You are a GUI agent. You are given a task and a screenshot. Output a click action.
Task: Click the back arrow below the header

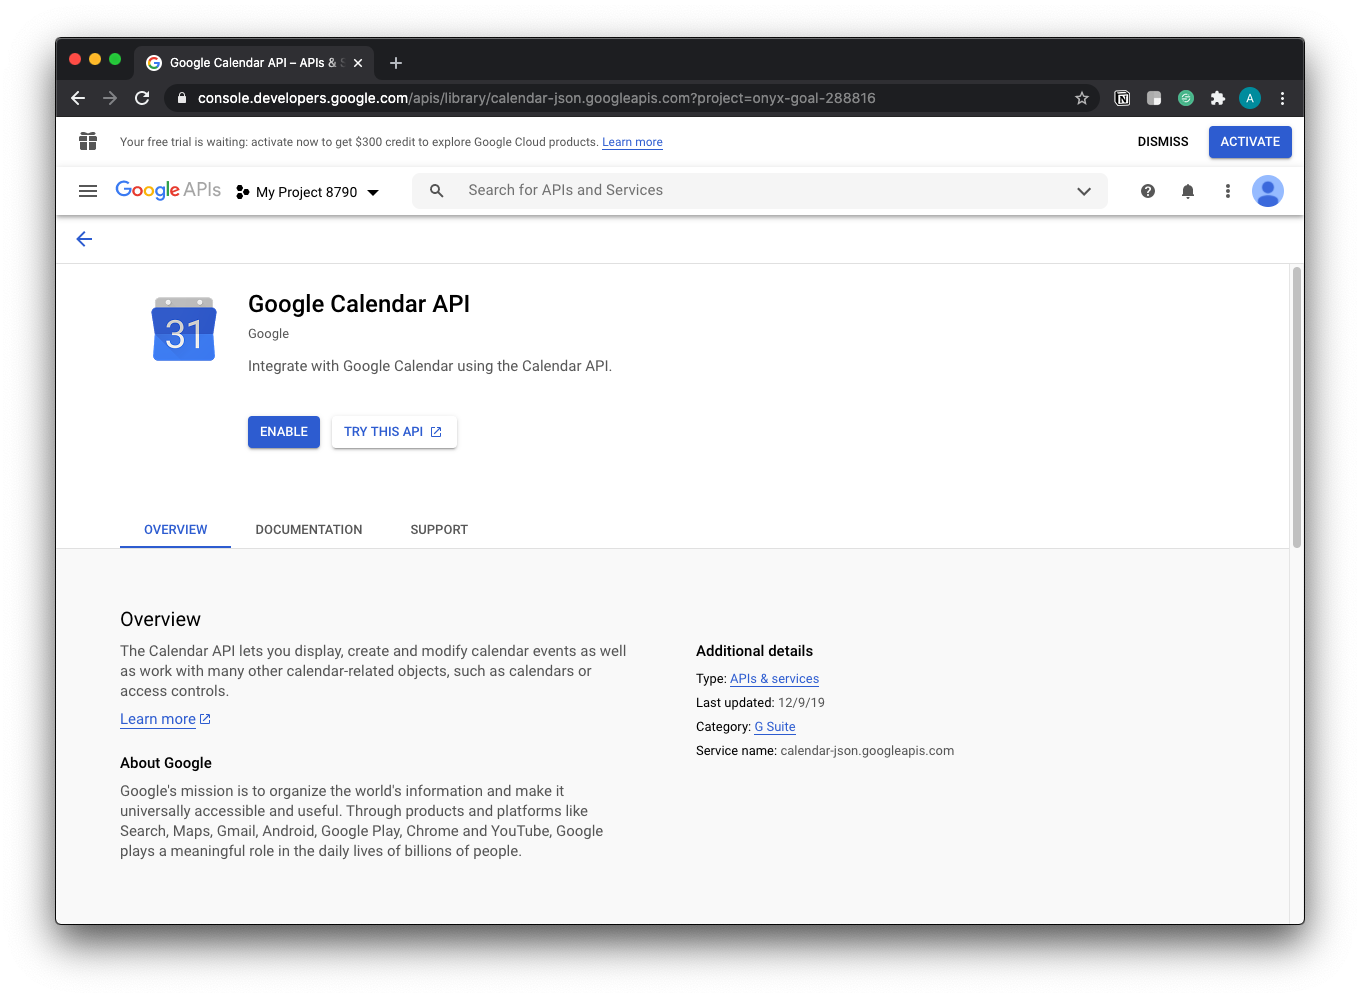tap(84, 239)
